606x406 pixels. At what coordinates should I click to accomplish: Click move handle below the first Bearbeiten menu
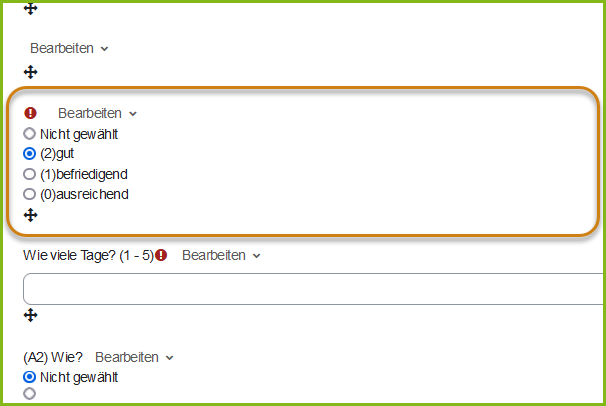coord(31,72)
